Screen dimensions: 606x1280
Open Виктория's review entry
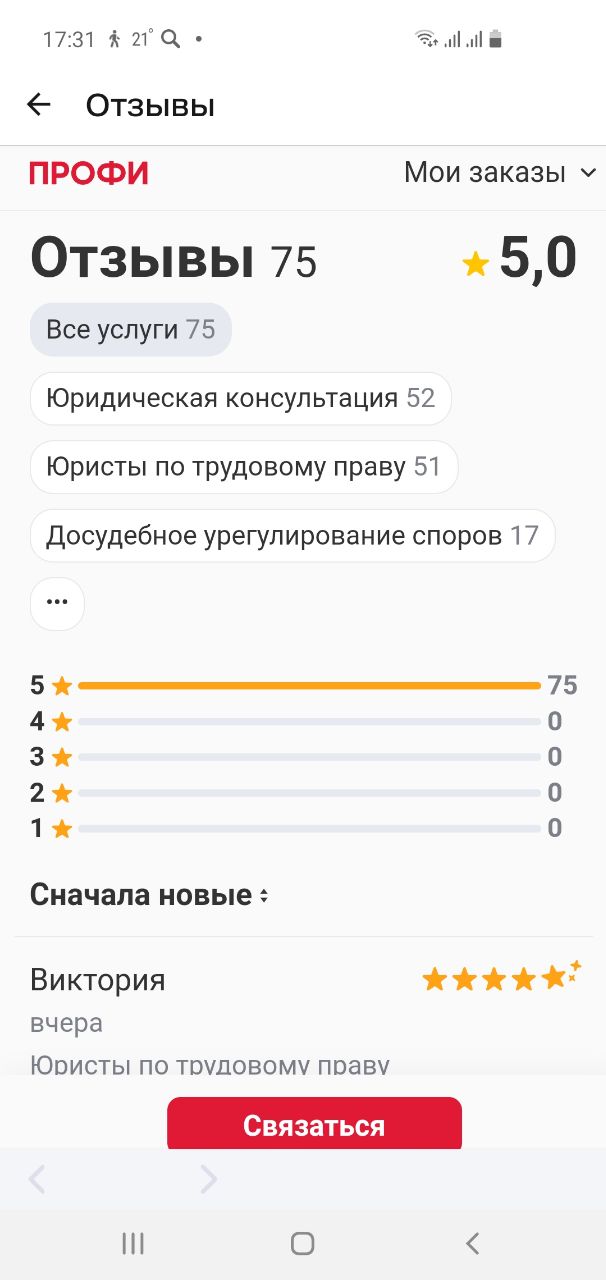coord(98,980)
